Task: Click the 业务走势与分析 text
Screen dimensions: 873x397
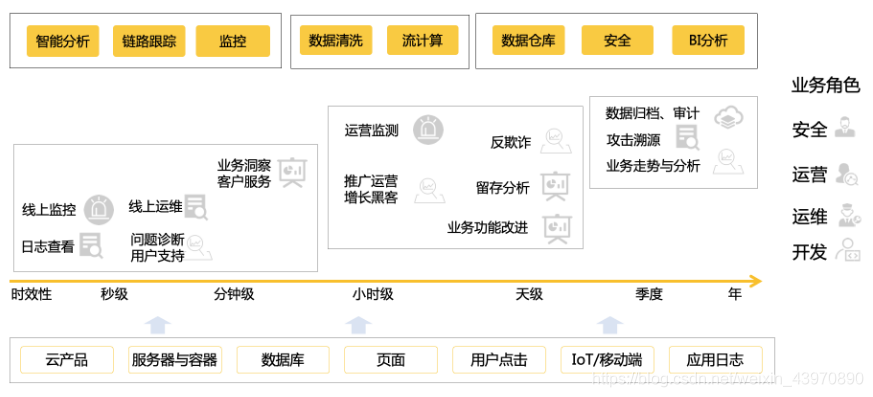Action: 653,165
